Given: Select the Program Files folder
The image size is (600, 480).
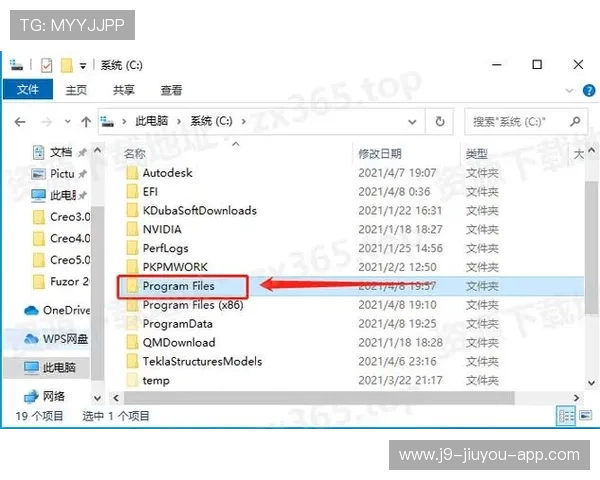Looking at the screenshot, I should coord(178,286).
